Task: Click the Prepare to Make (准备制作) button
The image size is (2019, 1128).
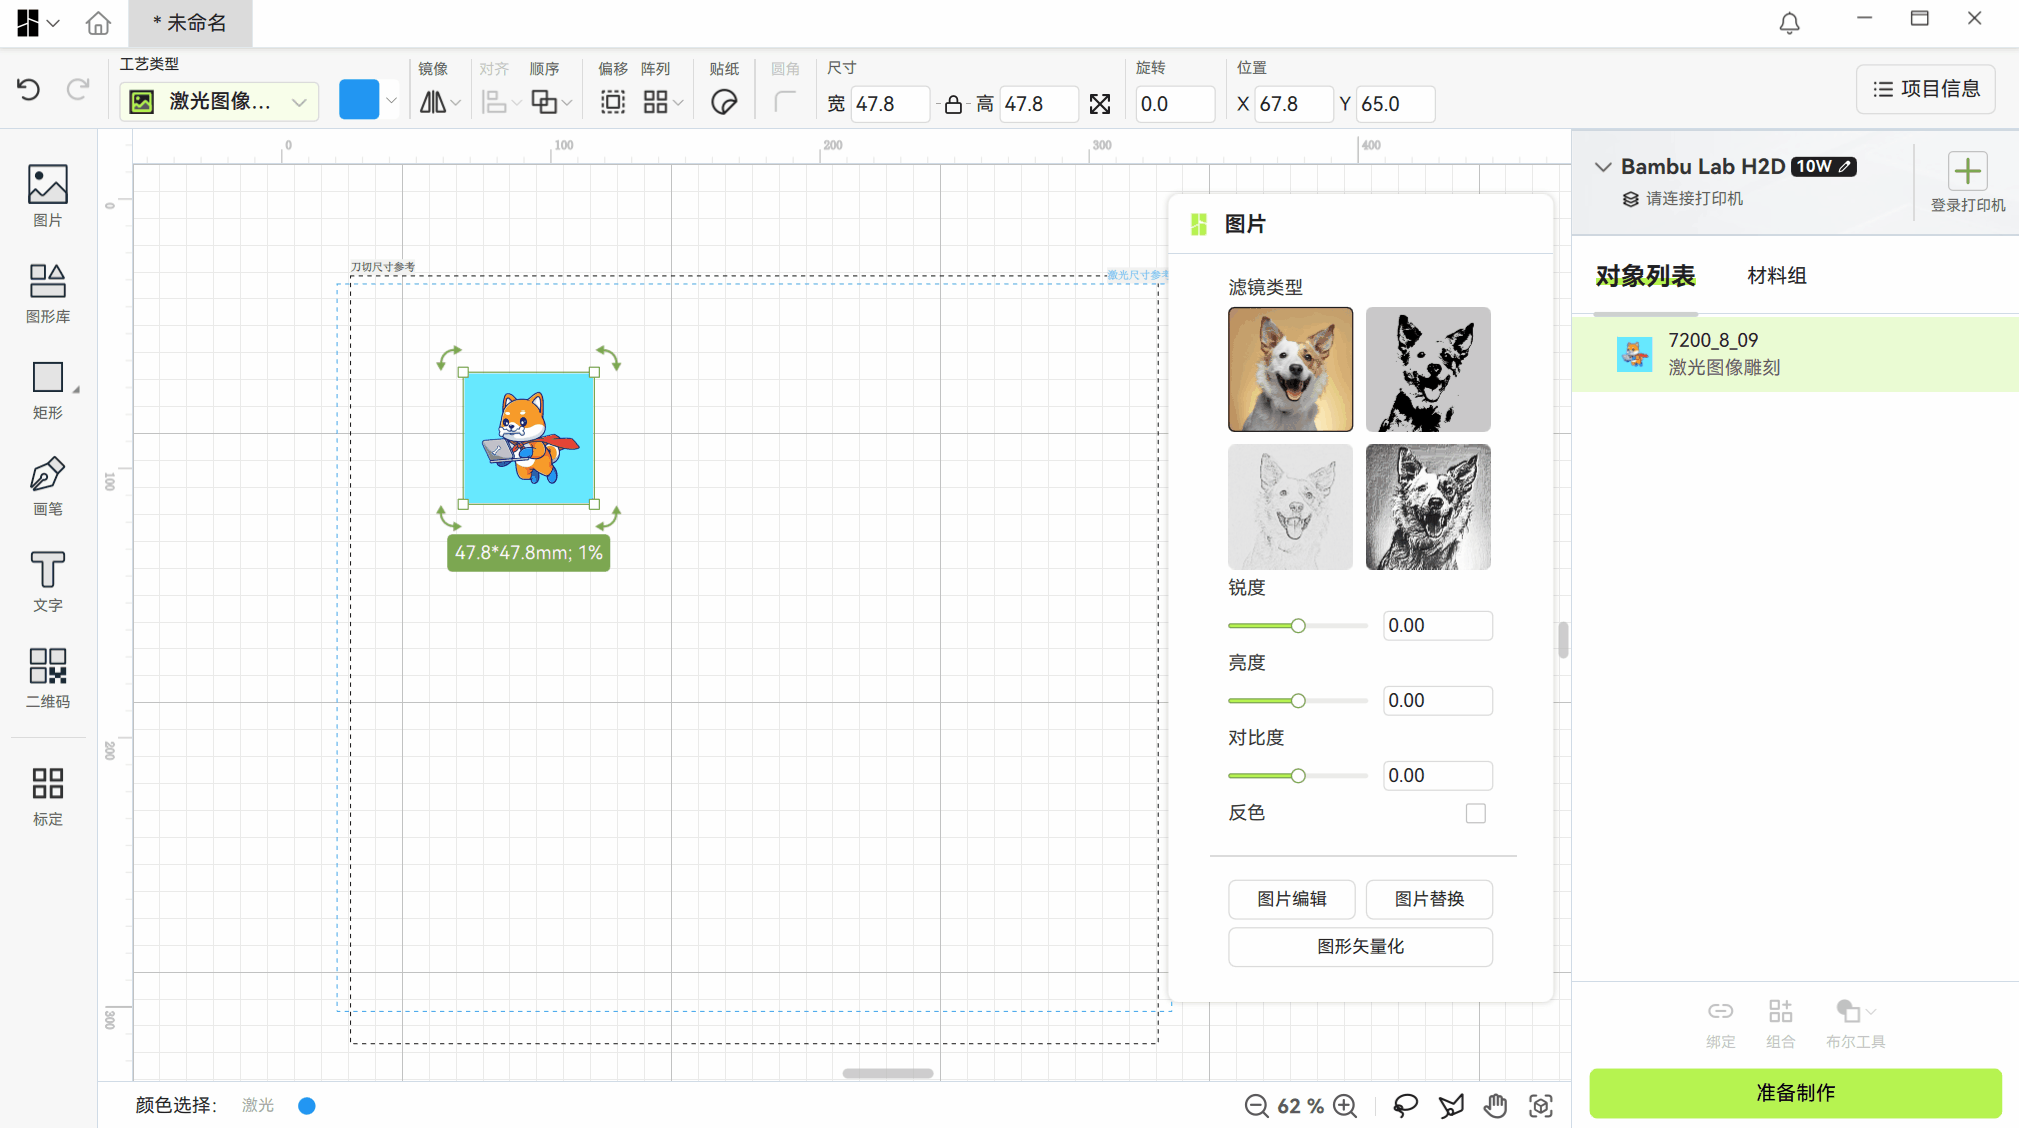Action: point(1795,1093)
